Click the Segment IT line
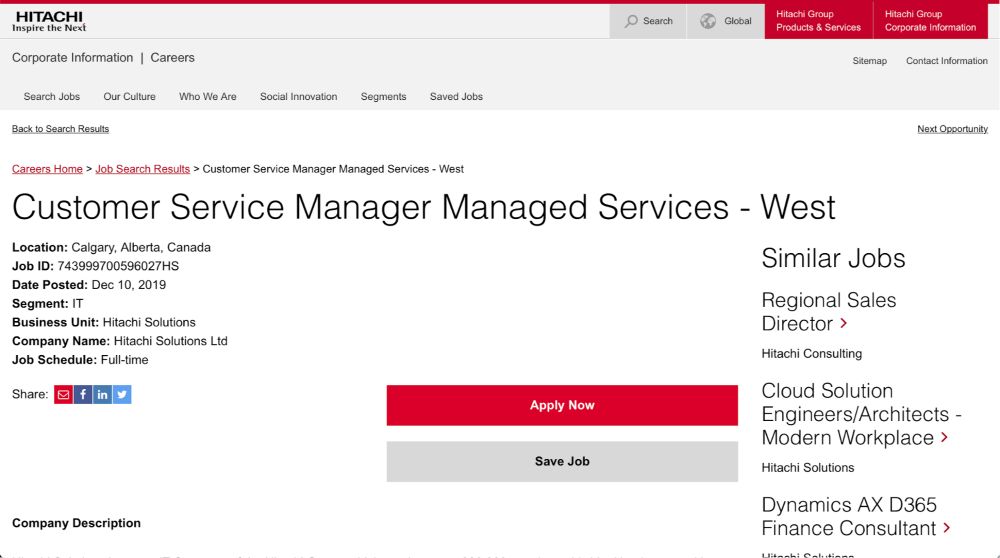 pos(47,304)
